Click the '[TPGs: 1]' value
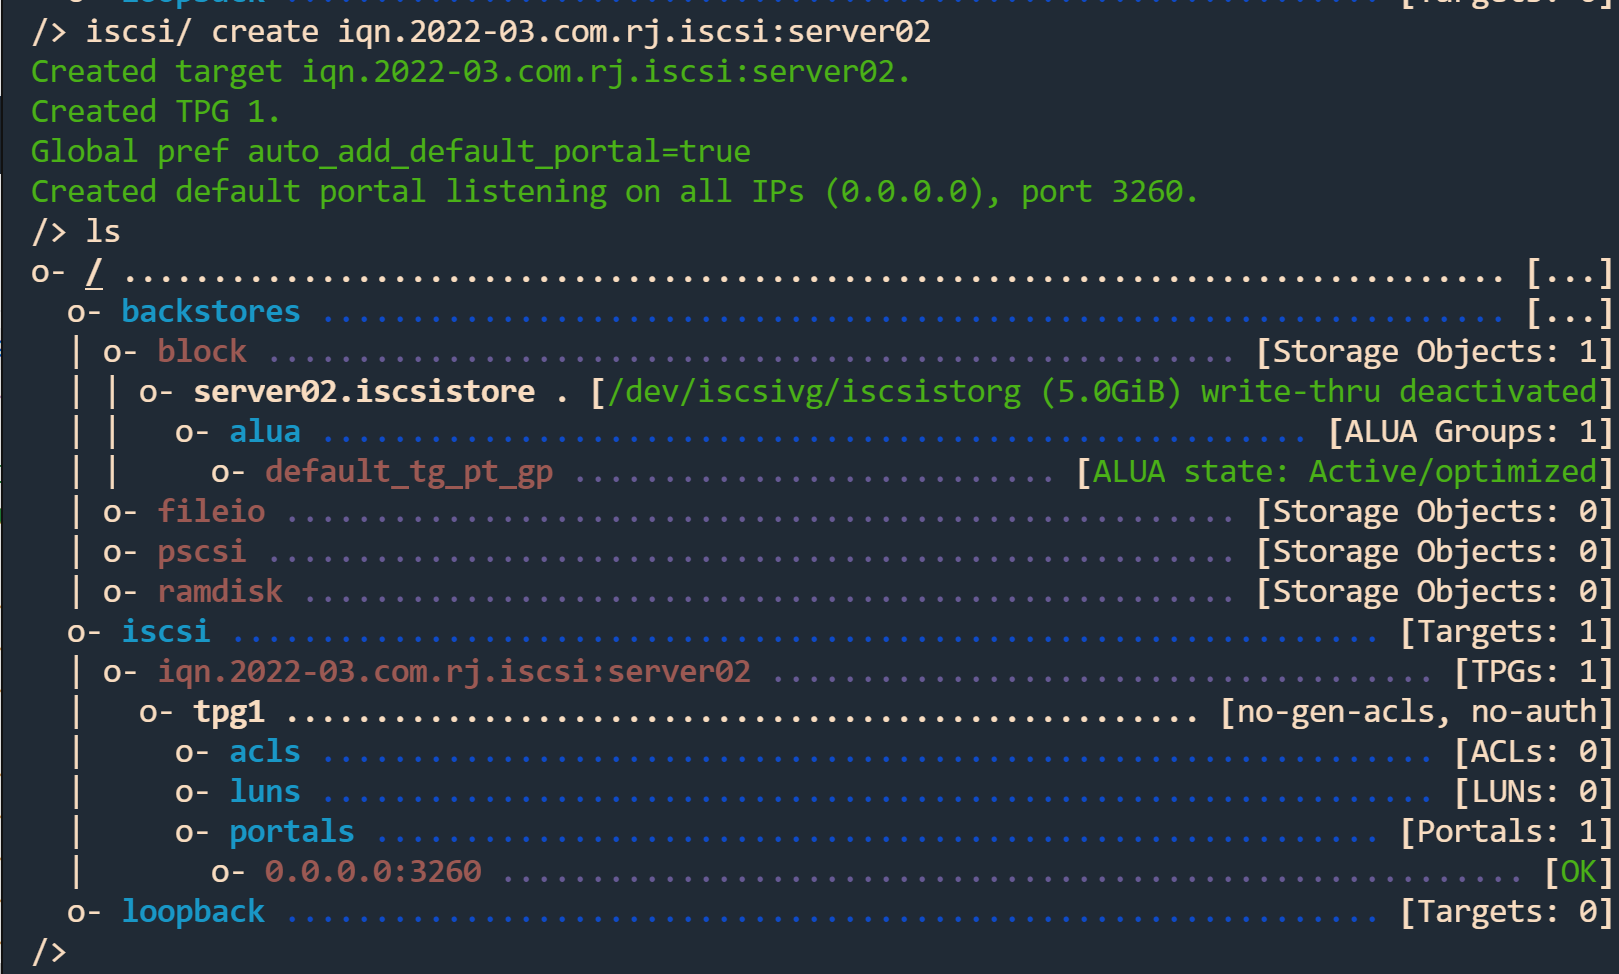 [x=1534, y=672]
